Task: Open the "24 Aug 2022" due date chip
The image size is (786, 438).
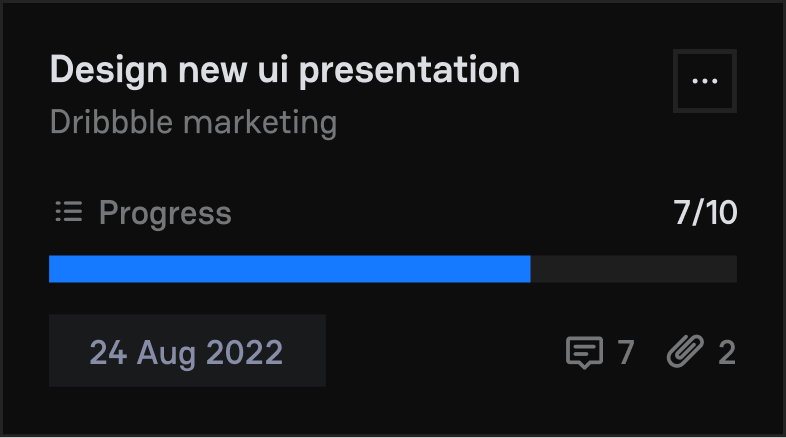Action: tap(187, 351)
